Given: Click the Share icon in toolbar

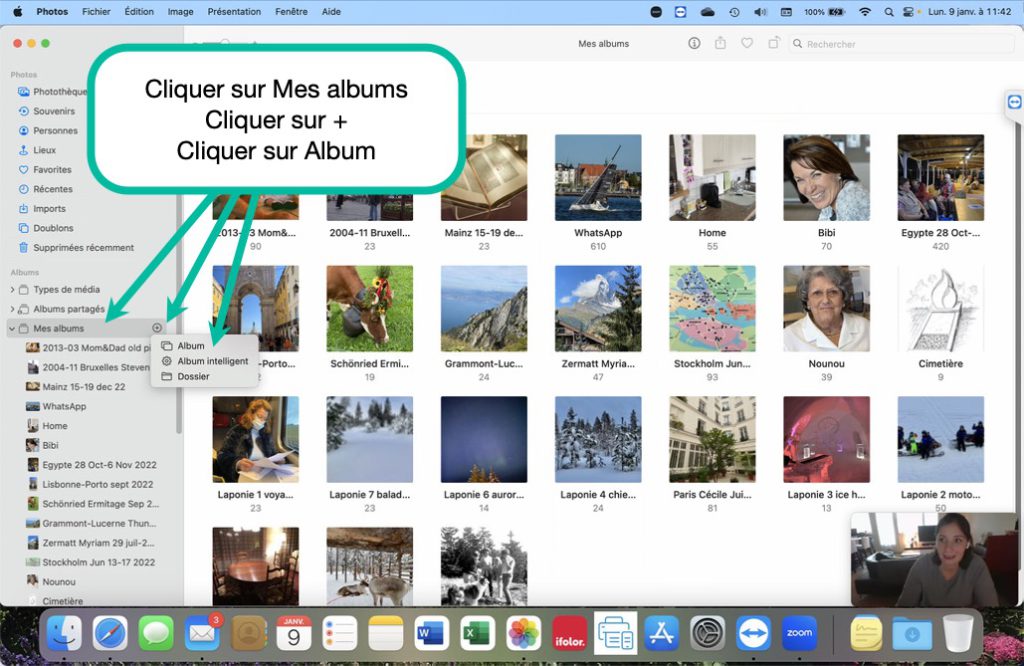Looking at the screenshot, I should (720, 43).
